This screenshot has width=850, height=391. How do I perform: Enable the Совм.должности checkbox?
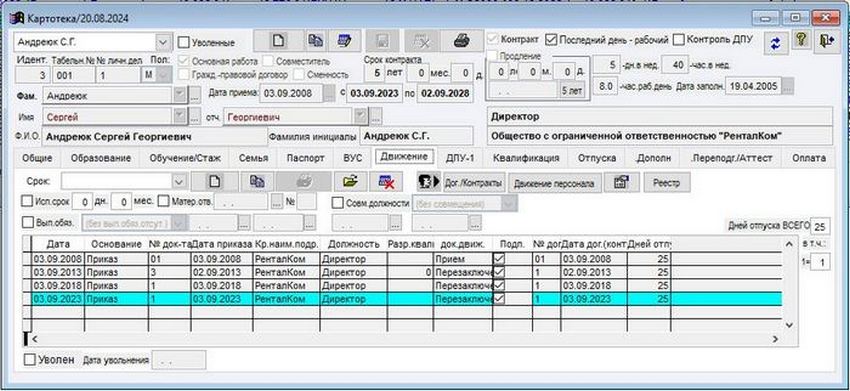pyautogui.click(x=338, y=203)
